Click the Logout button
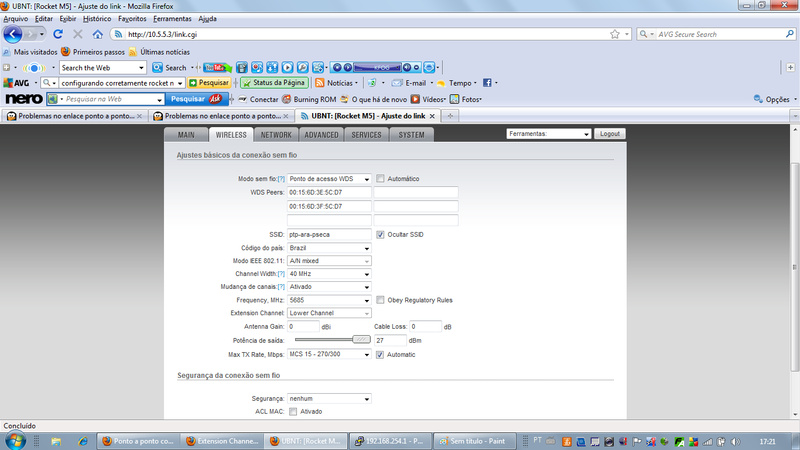Screen dimensions: 800x450 pyautogui.click(x=610, y=134)
